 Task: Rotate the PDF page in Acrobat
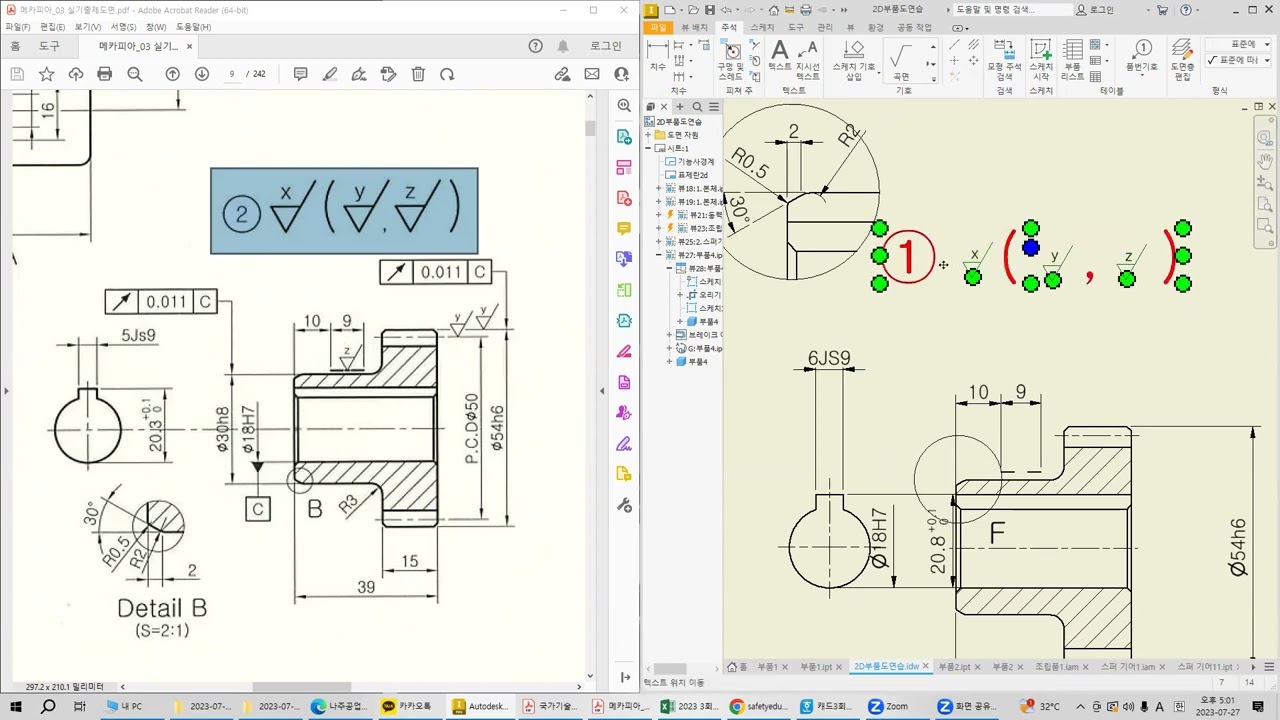[447, 74]
